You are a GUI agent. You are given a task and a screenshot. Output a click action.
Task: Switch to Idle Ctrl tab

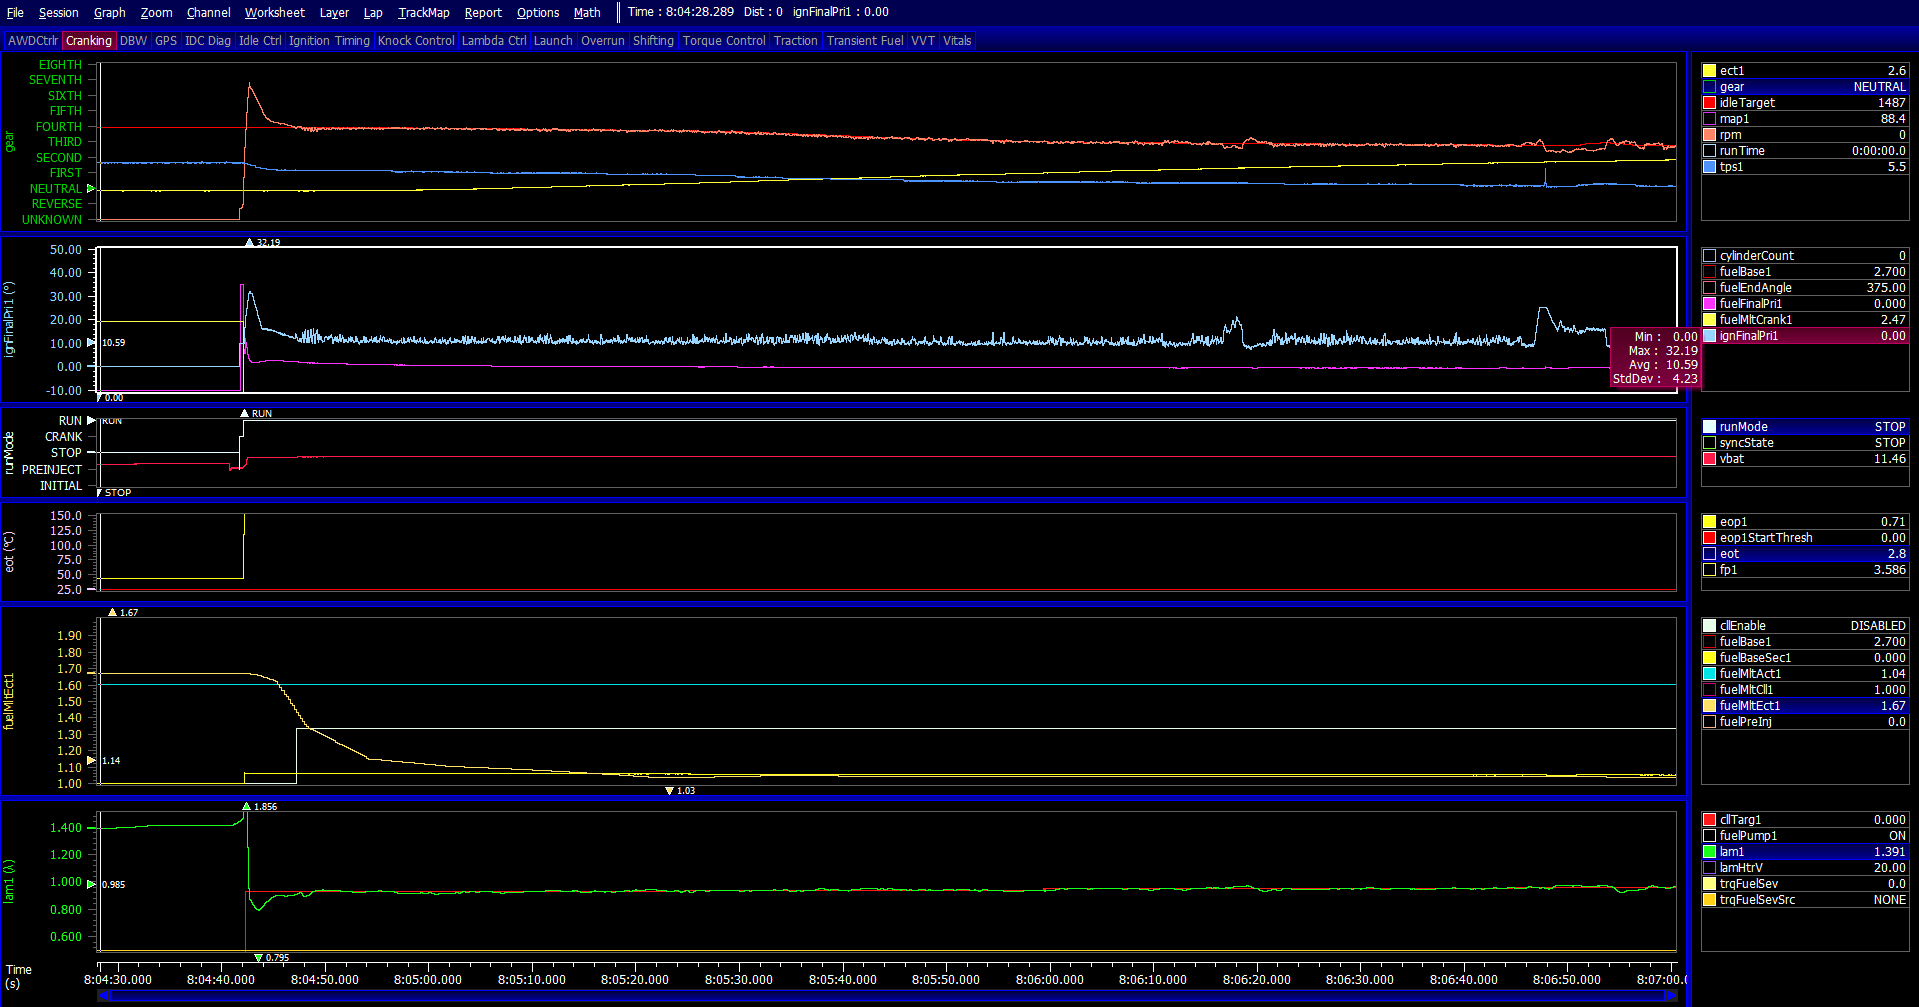[x=260, y=41]
